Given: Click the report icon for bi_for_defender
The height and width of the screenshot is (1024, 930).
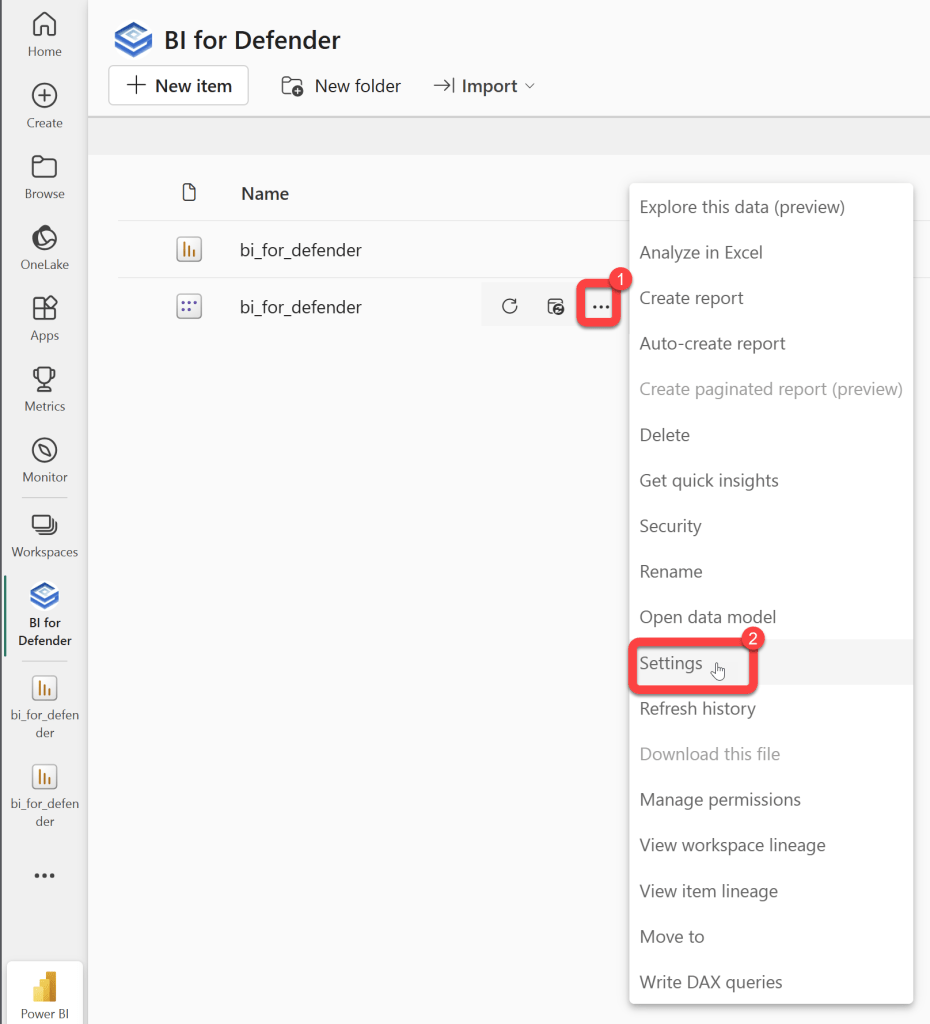Looking at the screenshot, I should coord(189,249).
